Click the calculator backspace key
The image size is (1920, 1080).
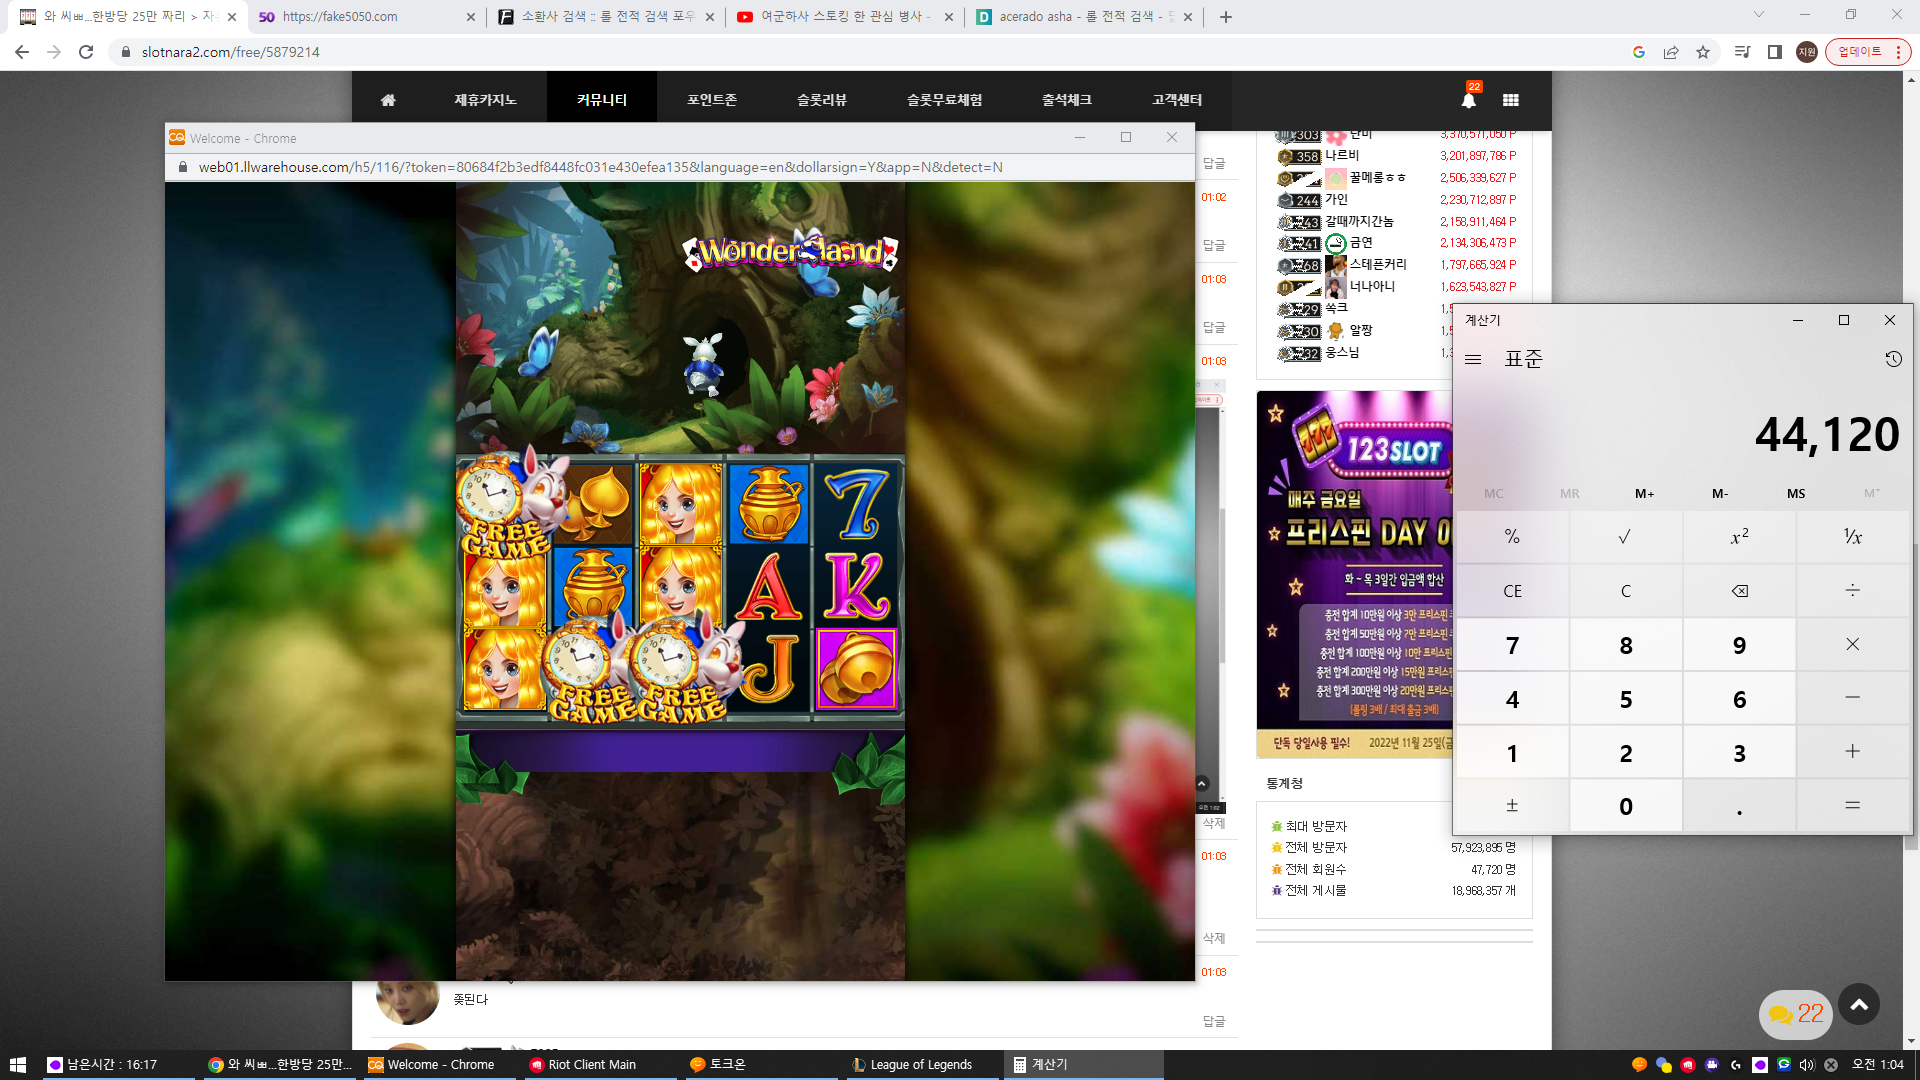pyautogui.click(x=1740, y=591)
